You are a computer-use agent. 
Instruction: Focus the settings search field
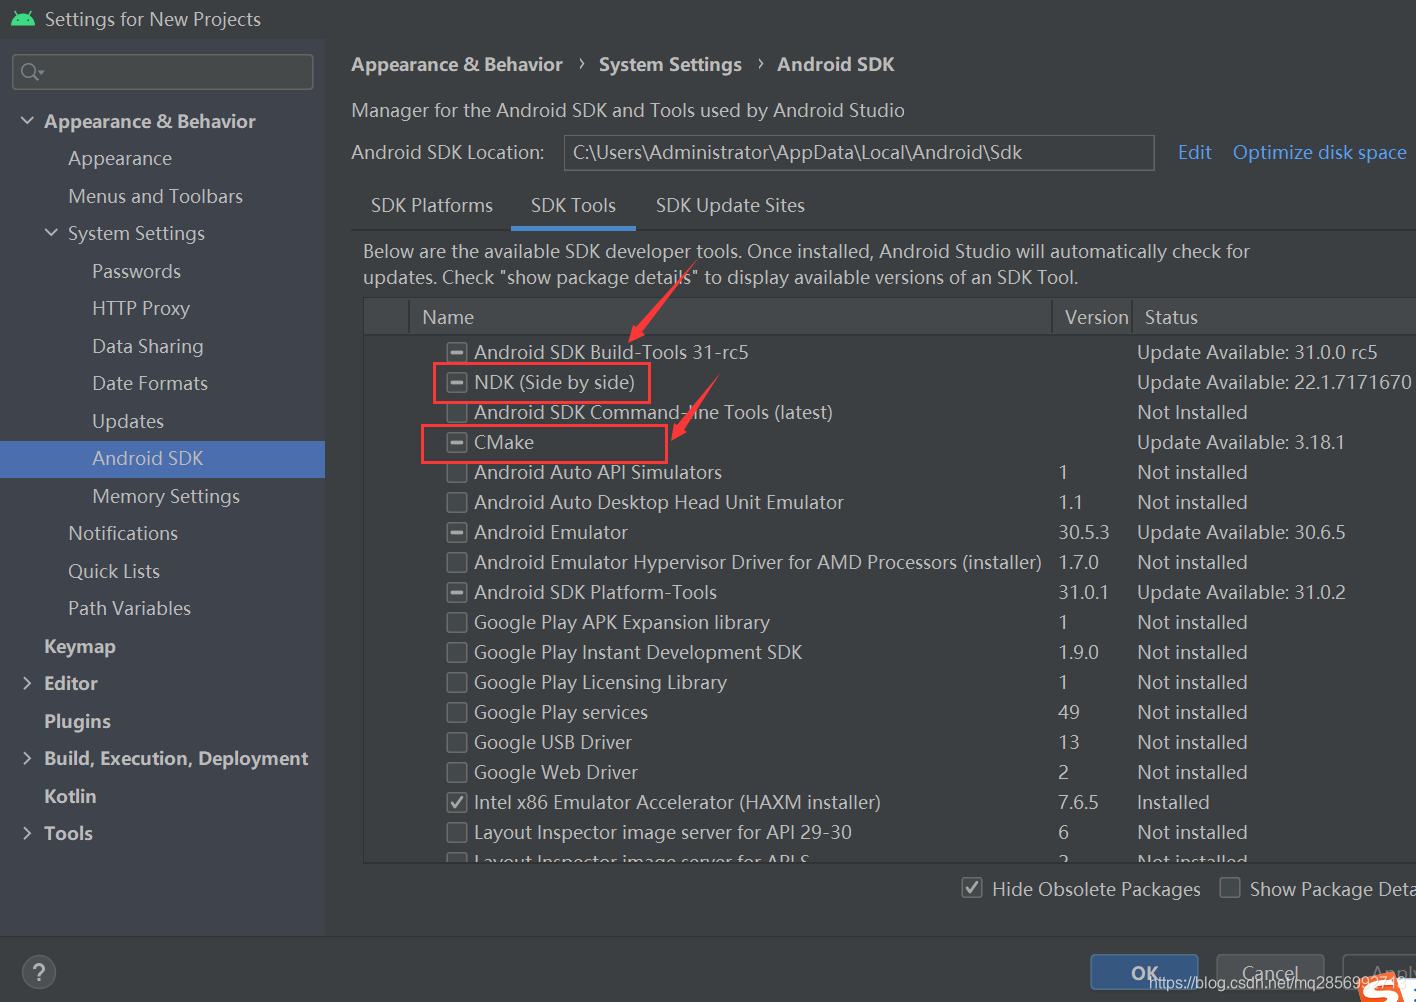tap(163, 72)
